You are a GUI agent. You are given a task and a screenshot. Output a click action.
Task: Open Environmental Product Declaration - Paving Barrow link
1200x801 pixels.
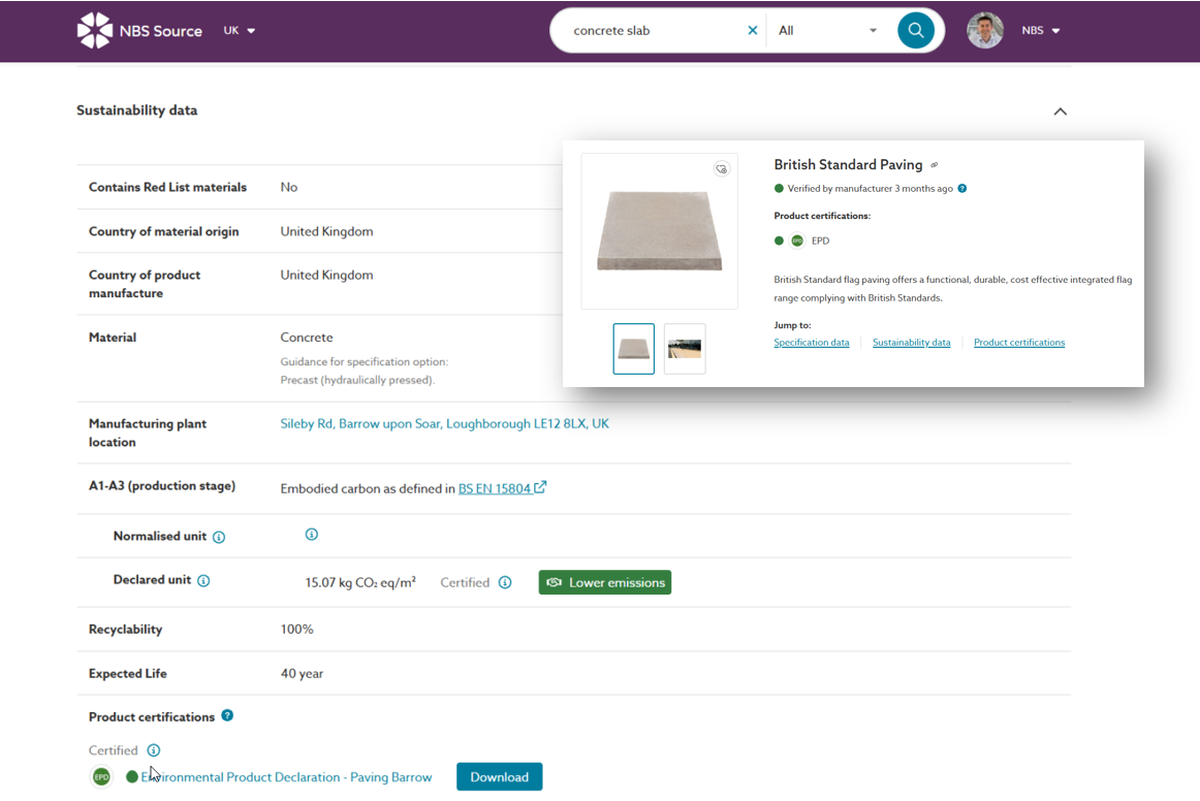click(287, 777)
